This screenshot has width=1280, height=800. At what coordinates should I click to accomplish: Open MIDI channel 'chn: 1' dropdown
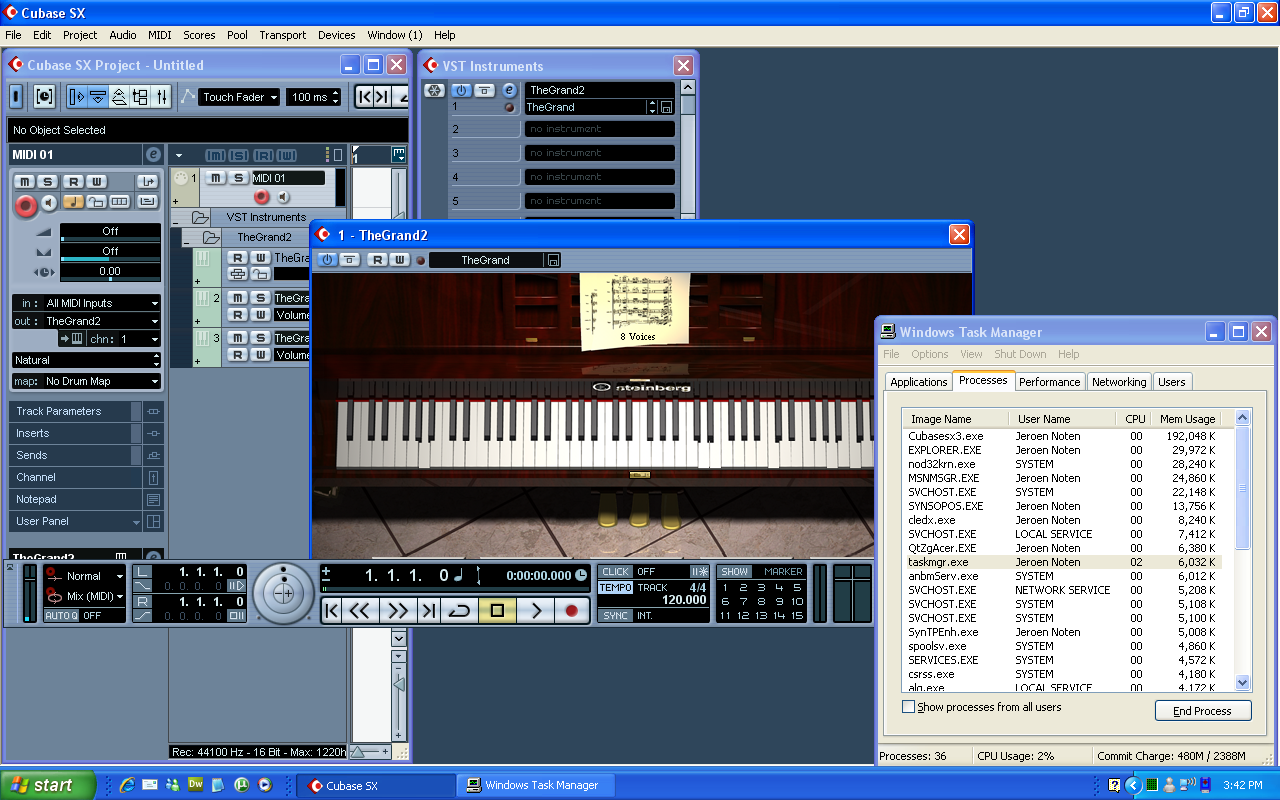tap(123, 339)
